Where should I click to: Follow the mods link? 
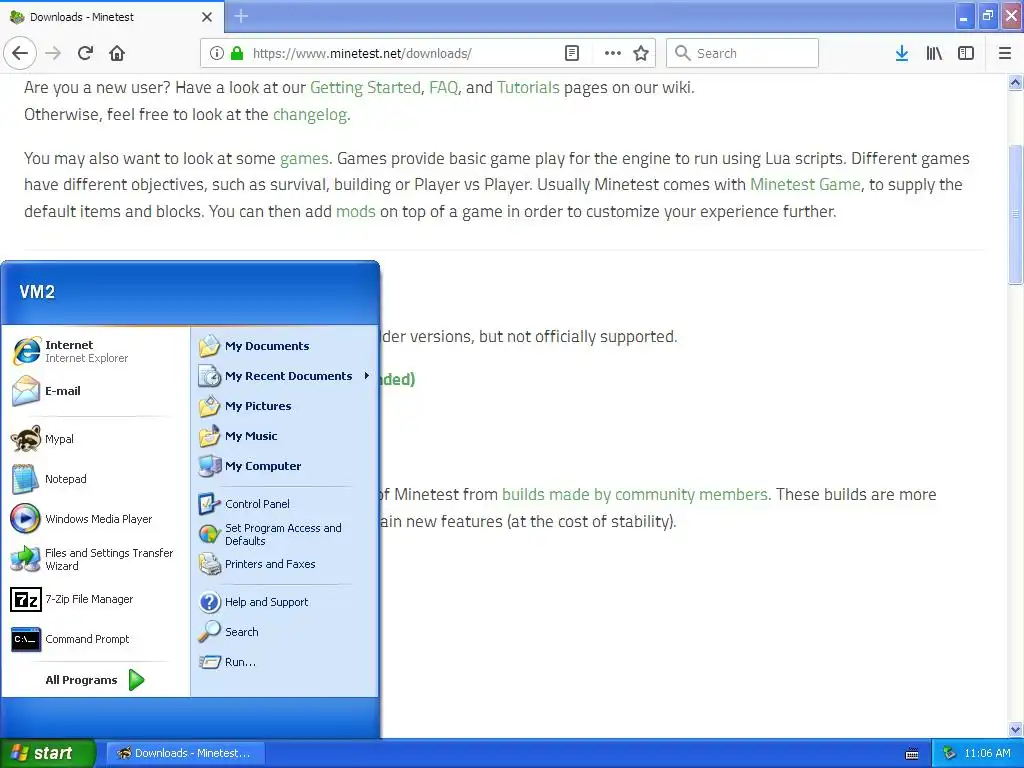[x=355, y=212]
